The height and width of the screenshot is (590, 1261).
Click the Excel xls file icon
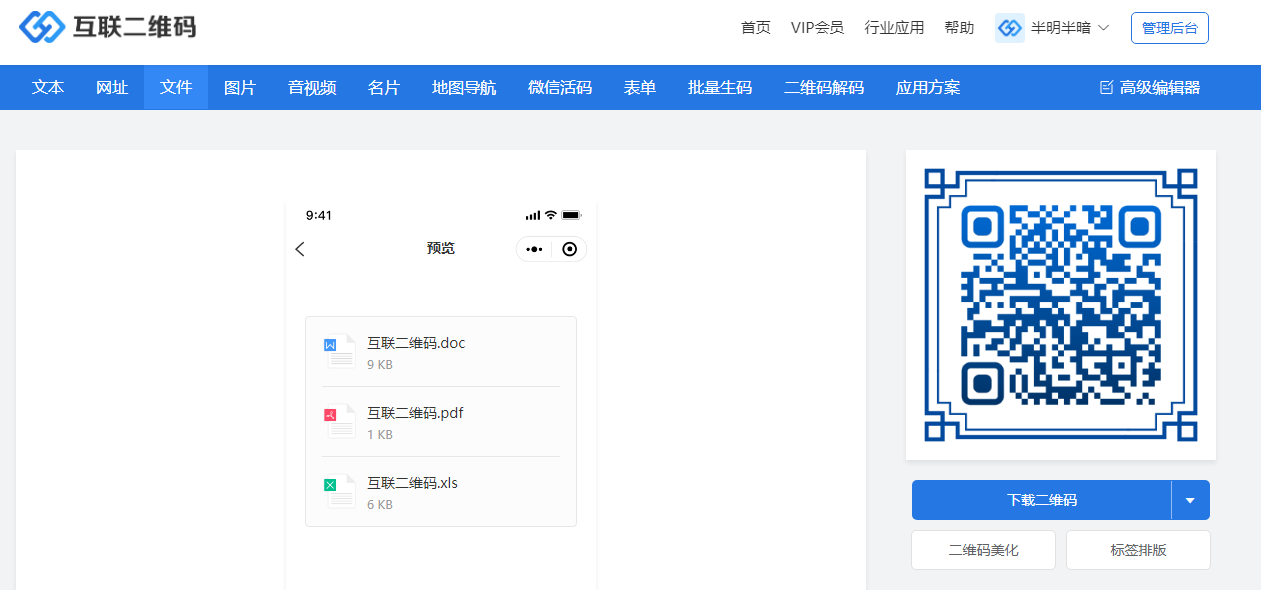(339, 492)
